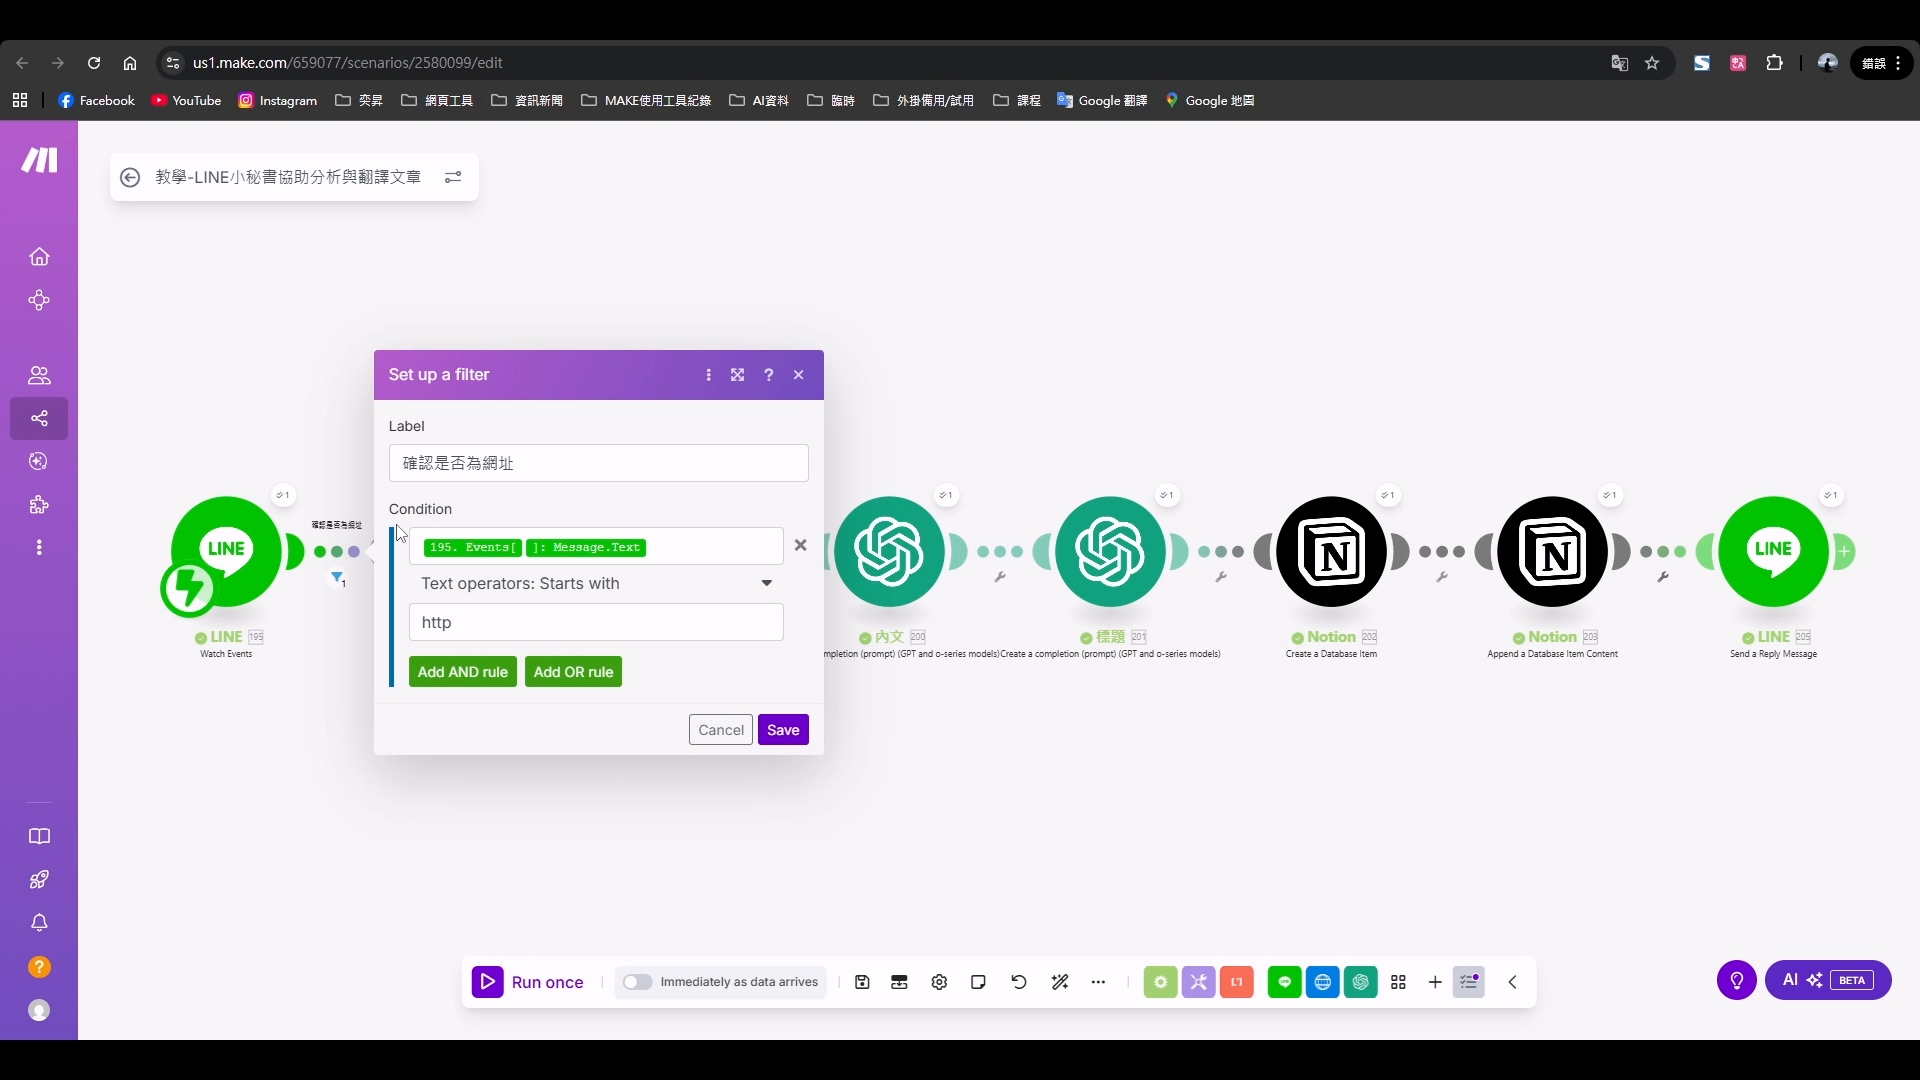Select LINE favorite app in toolbar

(1284, 982)
